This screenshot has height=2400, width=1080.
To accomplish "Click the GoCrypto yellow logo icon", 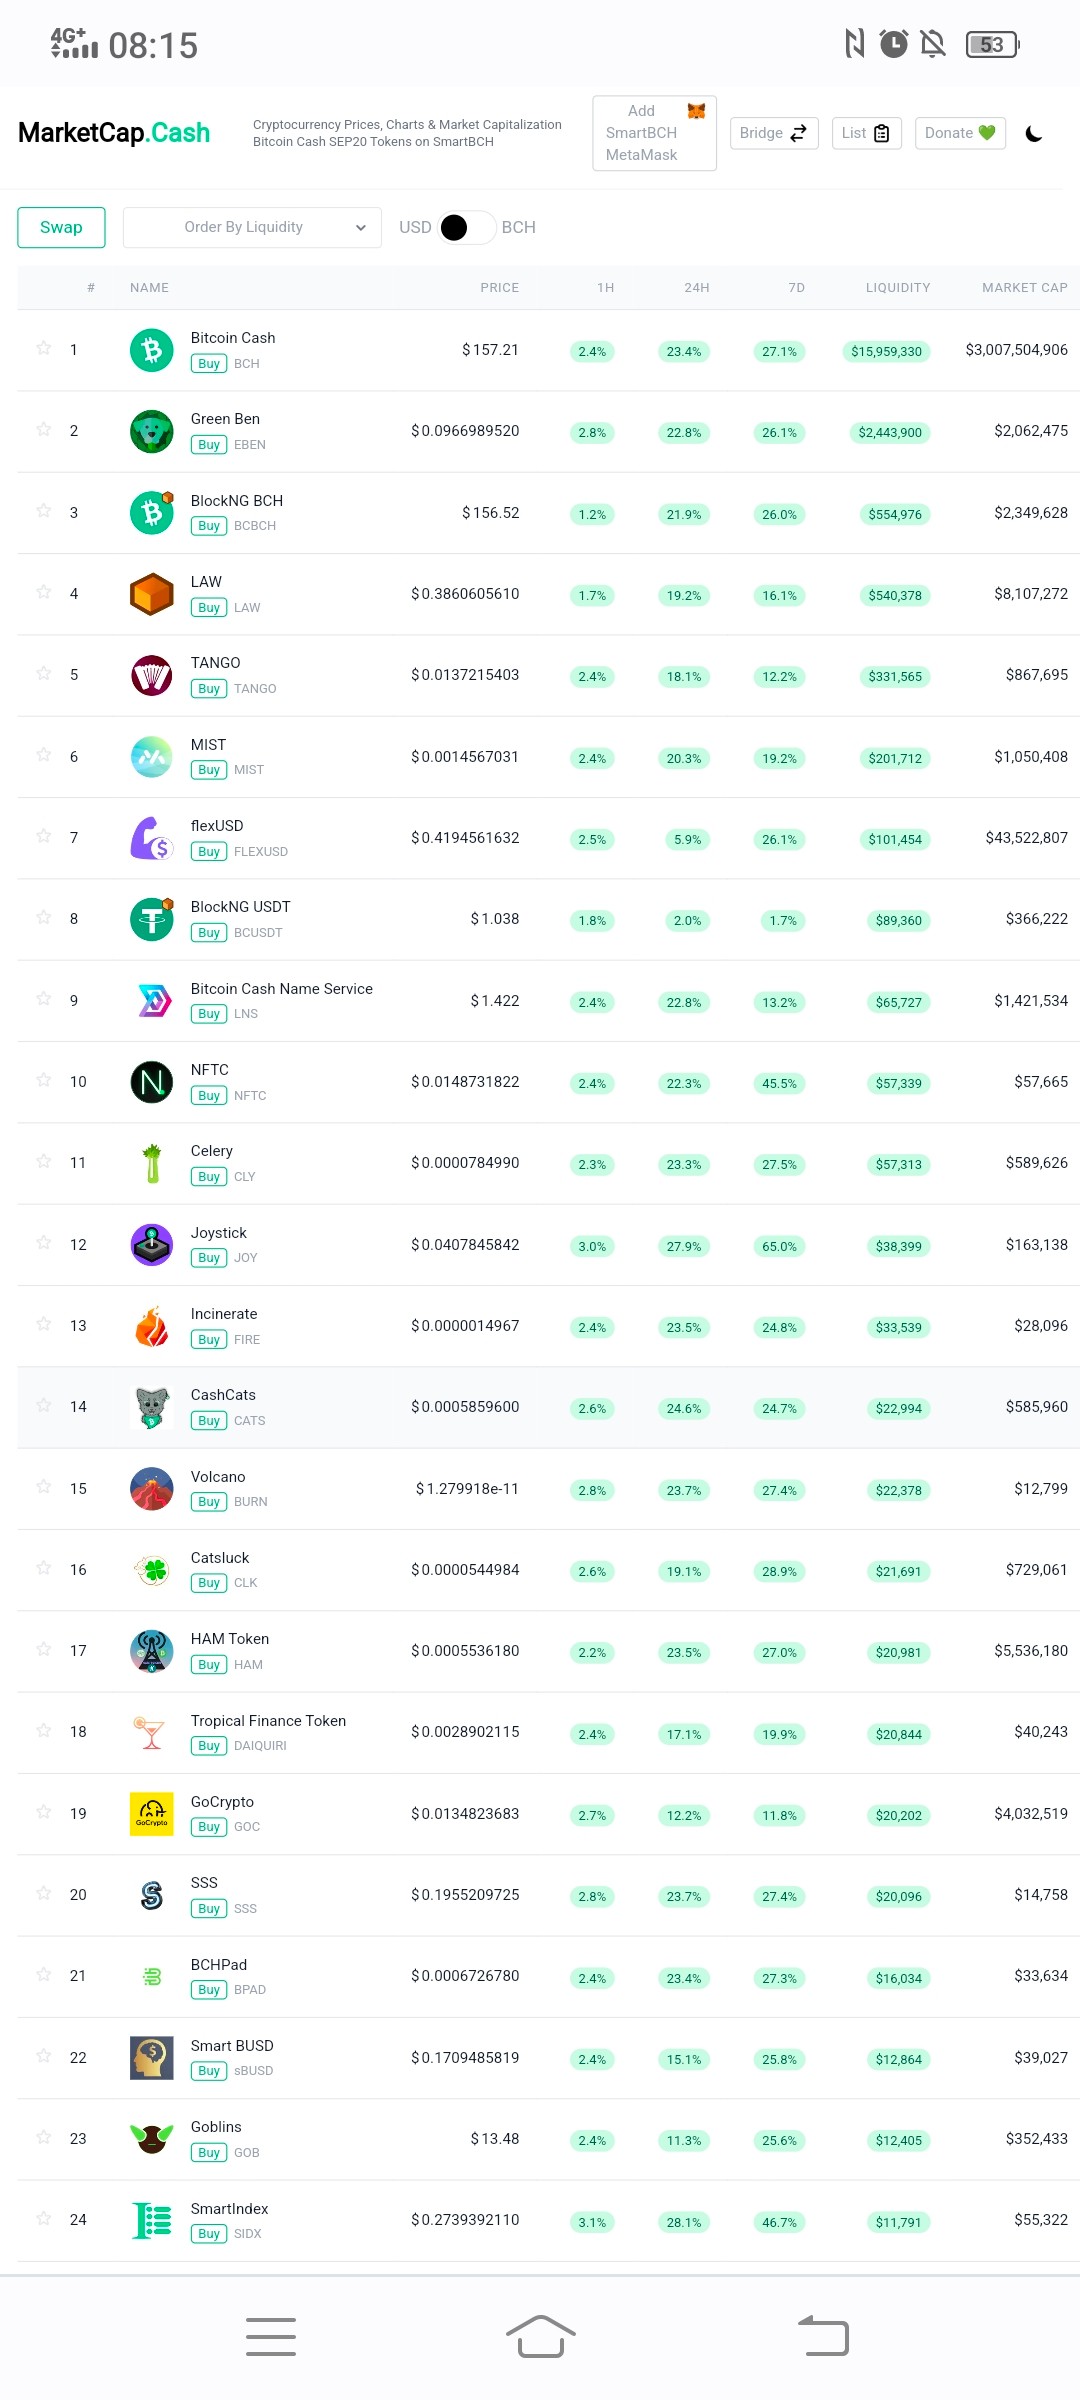I will 152,1814.
